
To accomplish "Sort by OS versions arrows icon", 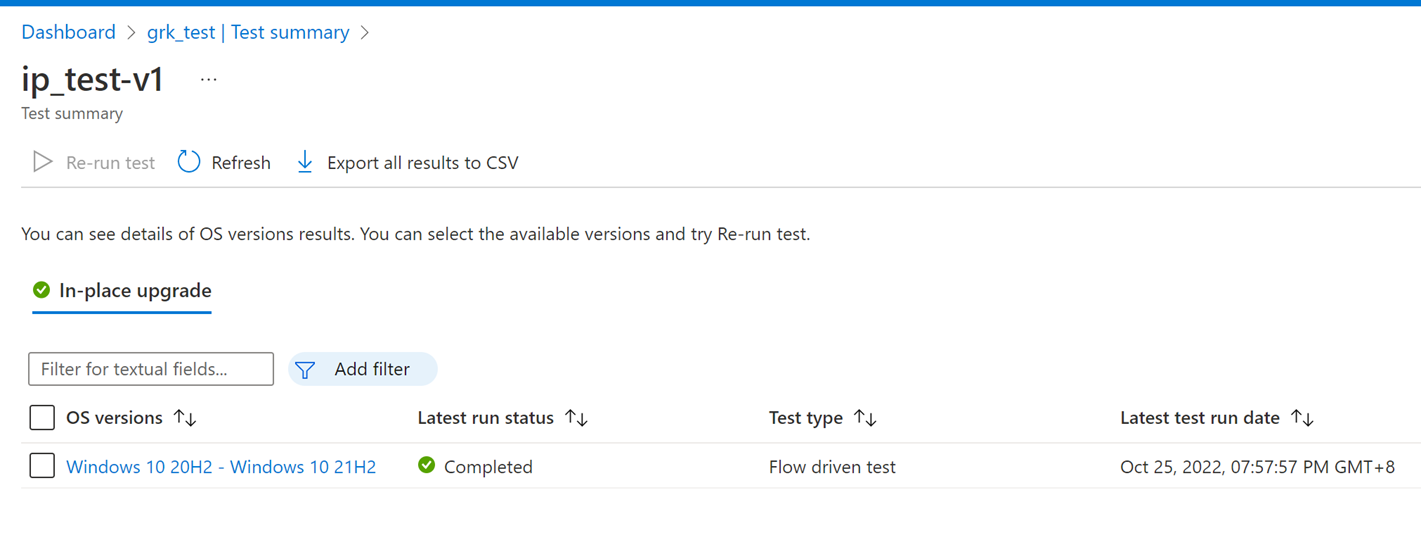I will click(x=185, y=418).
